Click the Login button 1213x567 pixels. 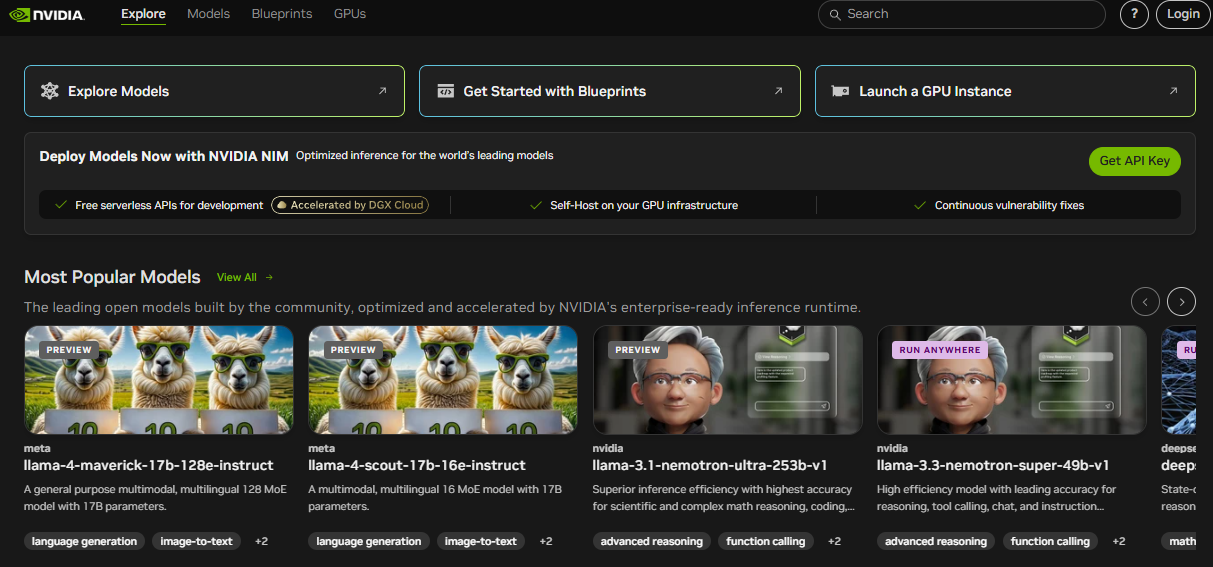pyautogui.click(x=1183, y=14)
